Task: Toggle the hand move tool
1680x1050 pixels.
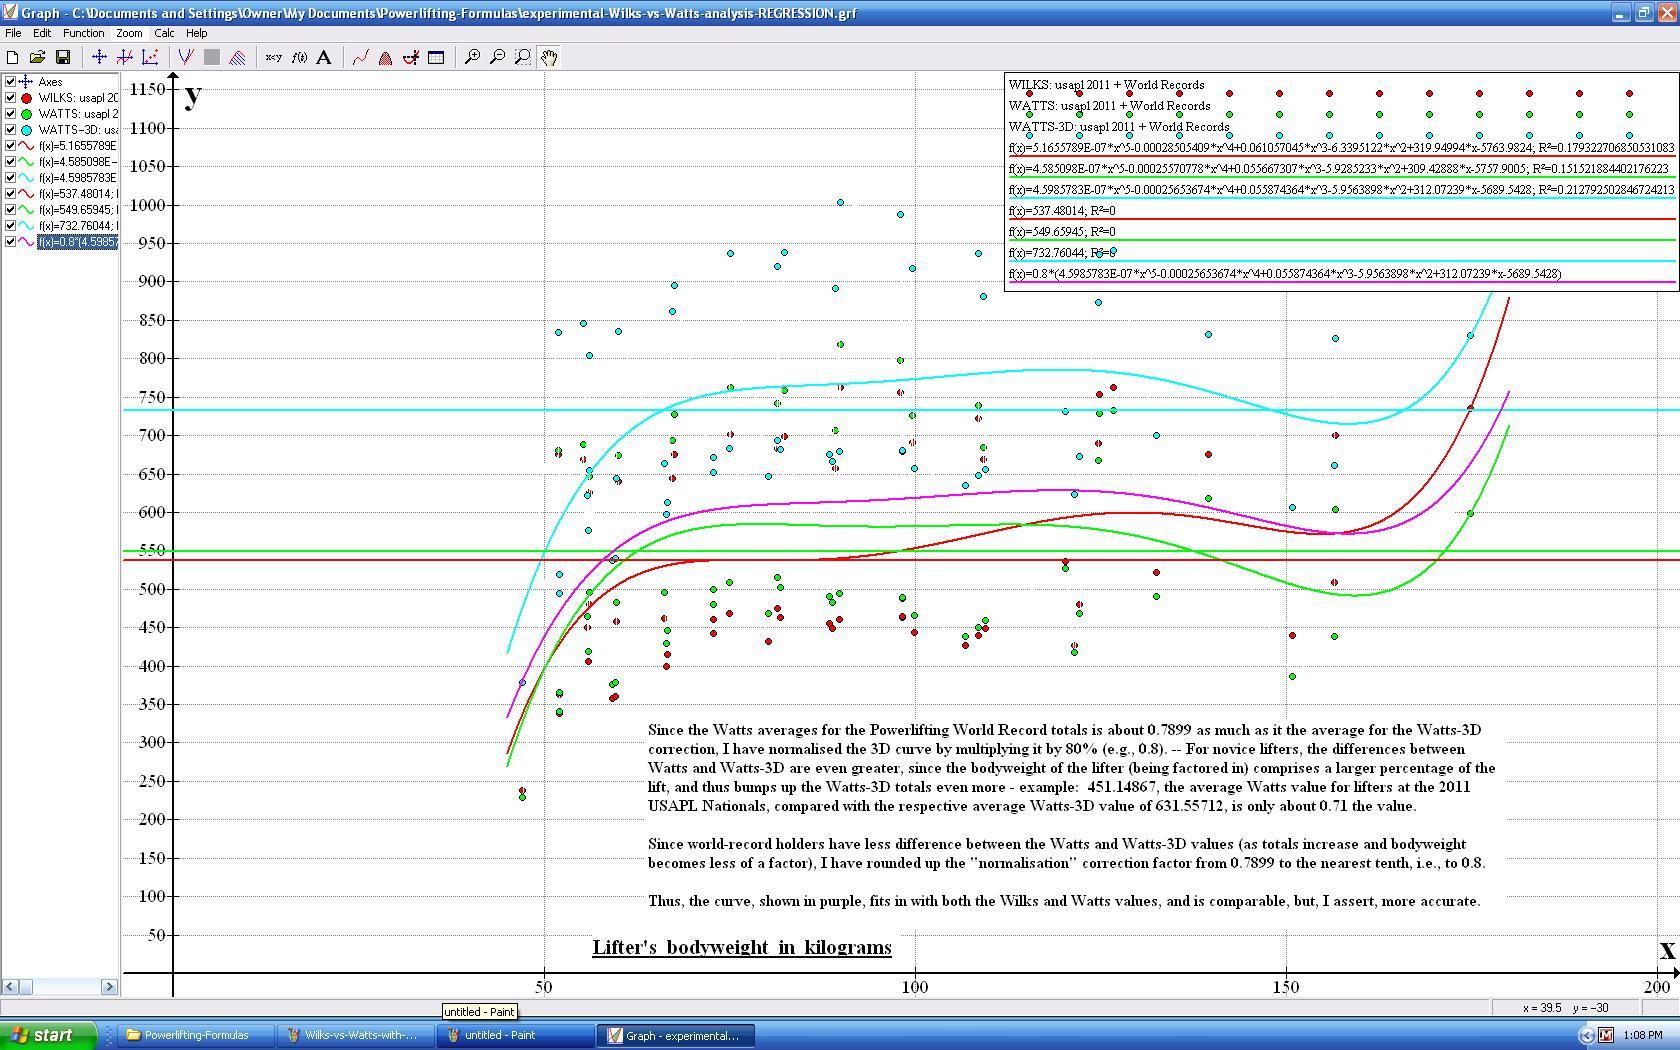Action: click(548, 57)
